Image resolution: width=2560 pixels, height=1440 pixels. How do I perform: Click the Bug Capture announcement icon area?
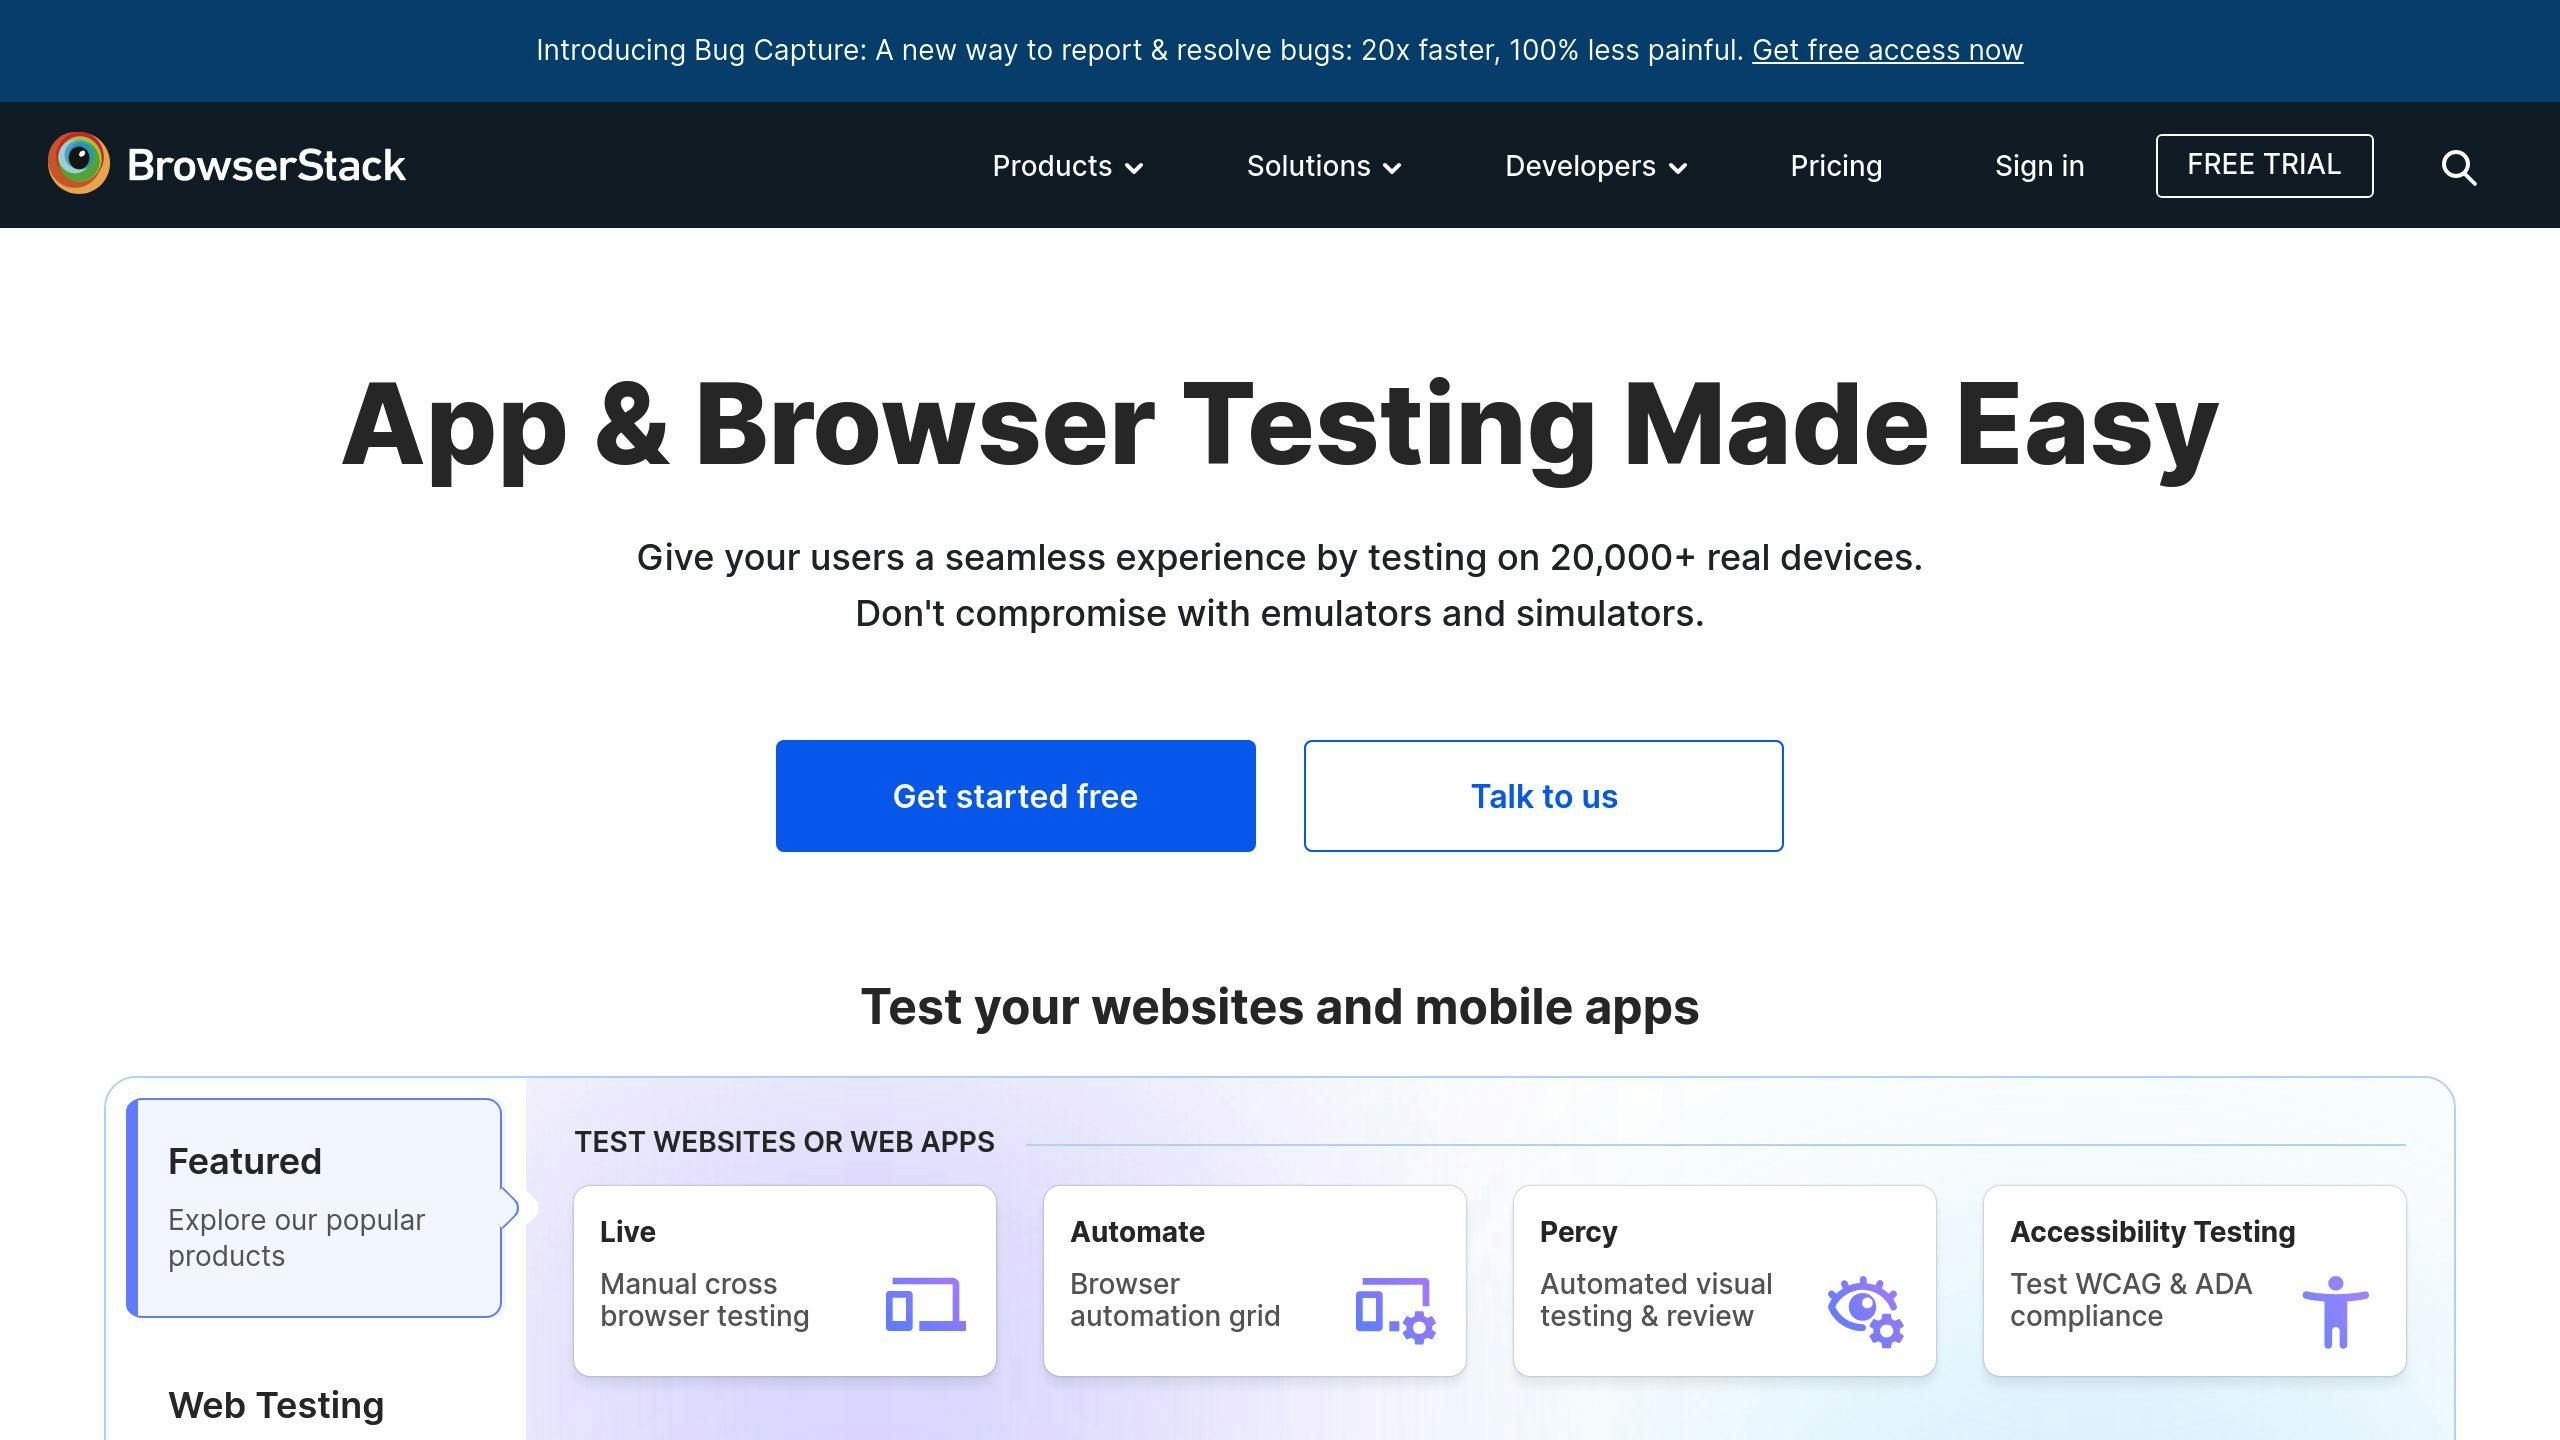[1280, 49]
